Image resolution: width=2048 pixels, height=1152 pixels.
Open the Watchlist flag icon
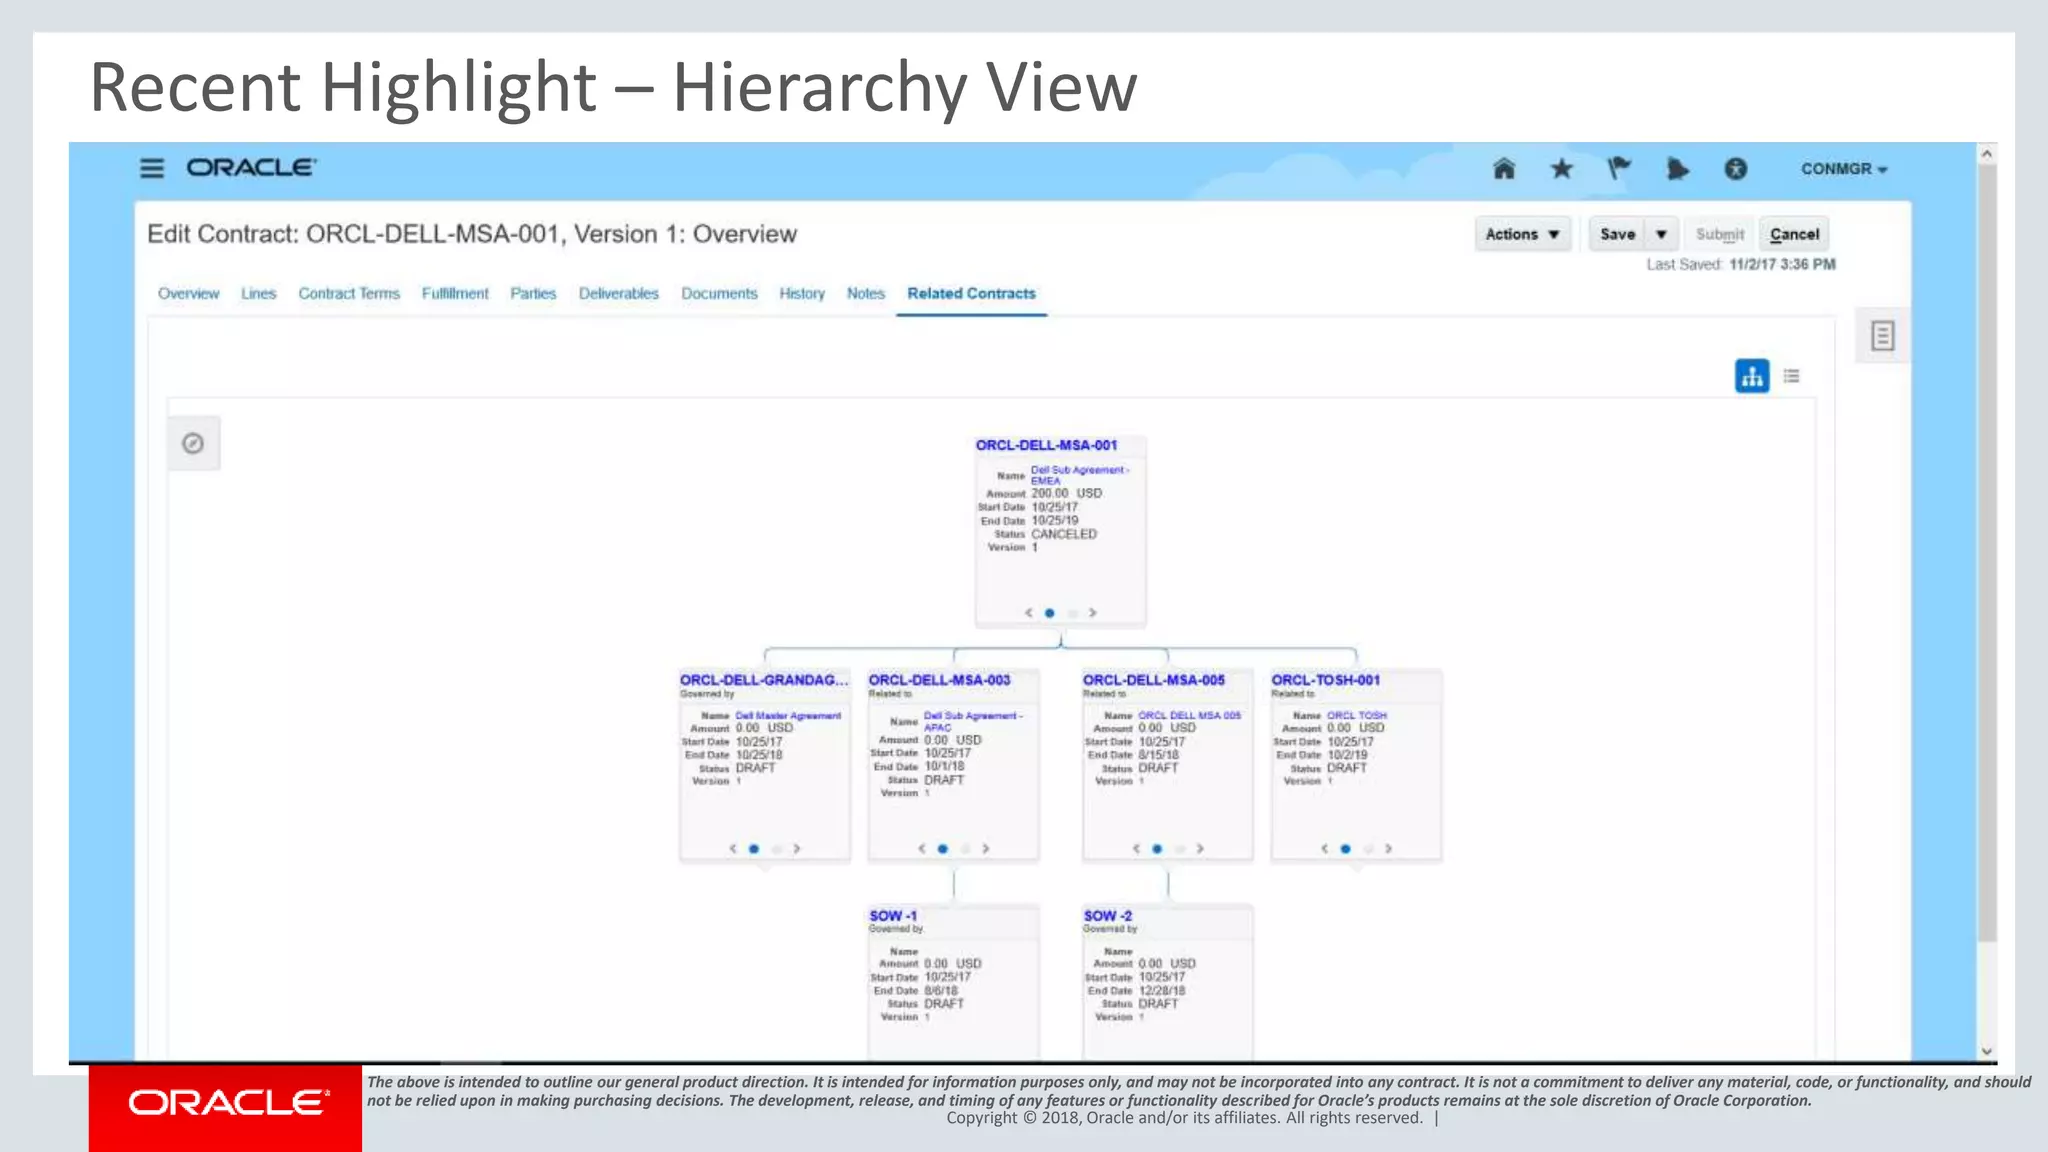(1619, 168)
